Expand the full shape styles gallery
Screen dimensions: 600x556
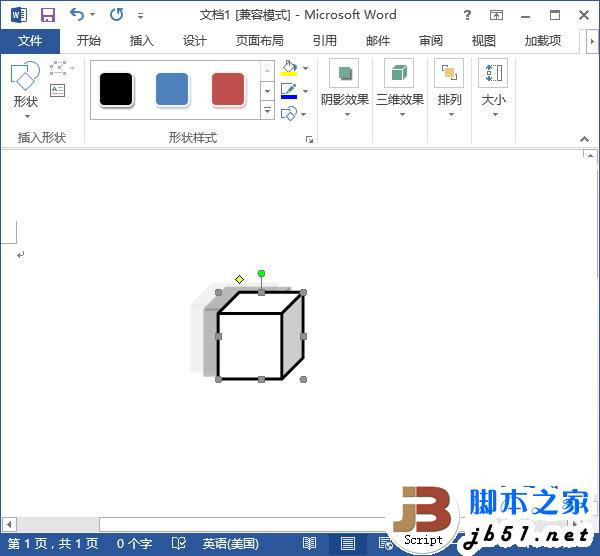point(267,110)
